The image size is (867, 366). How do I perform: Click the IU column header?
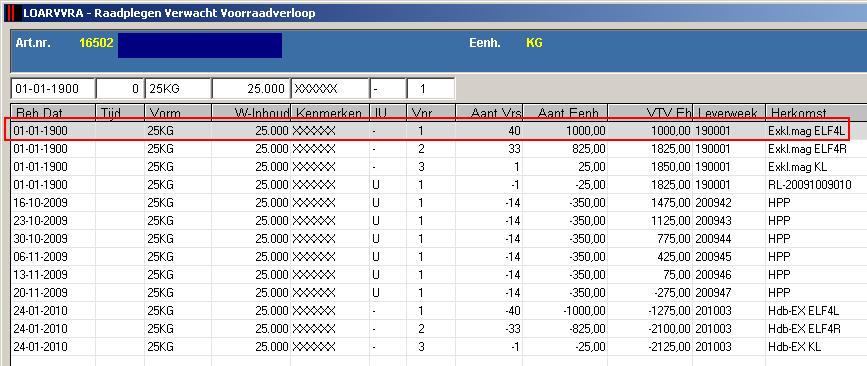tap(388, 112)
